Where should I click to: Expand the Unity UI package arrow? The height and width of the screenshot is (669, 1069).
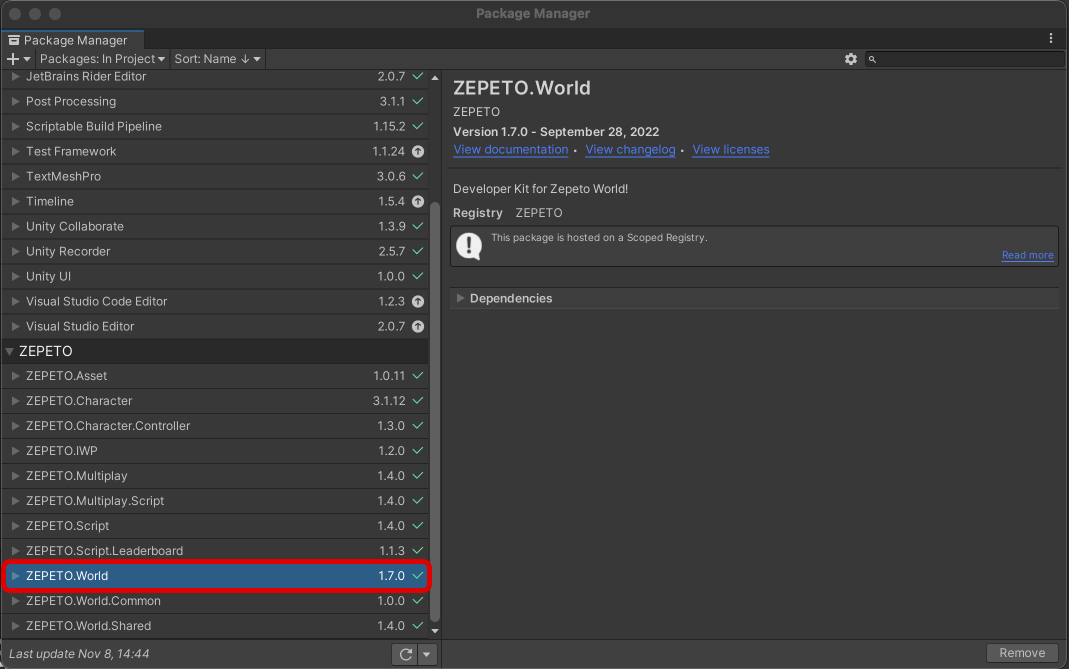pos(15,276)
